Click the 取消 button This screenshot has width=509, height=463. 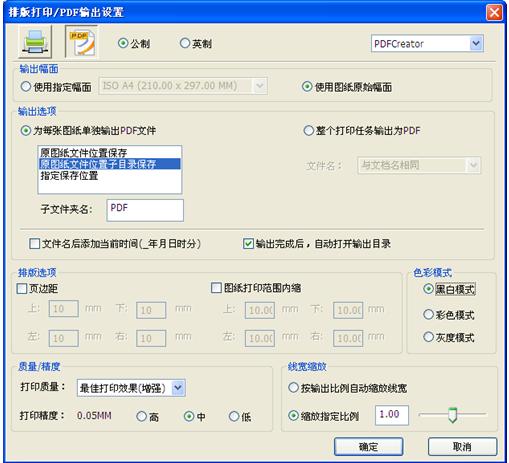462,447
